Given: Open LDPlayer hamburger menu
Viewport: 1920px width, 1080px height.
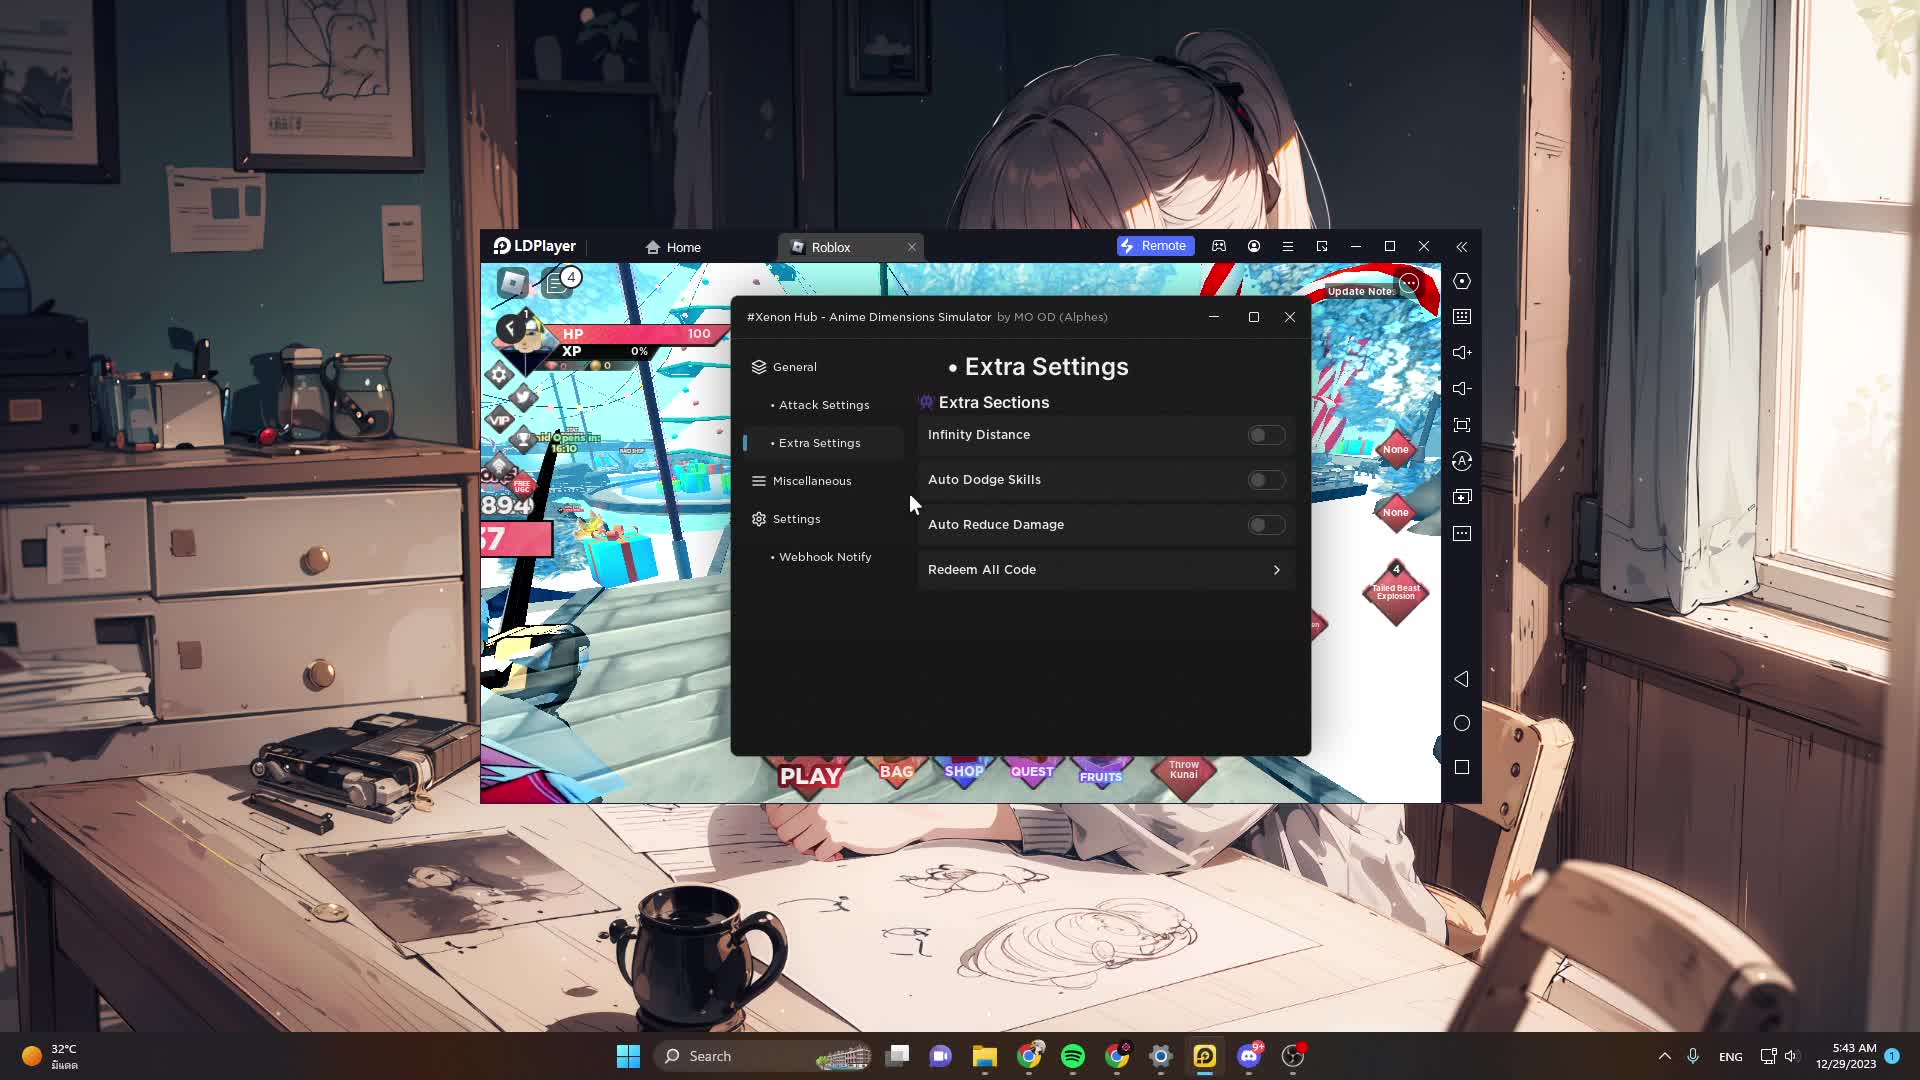Looking at the screenshot, I should pyautogui.click(x=1288, y=246).
